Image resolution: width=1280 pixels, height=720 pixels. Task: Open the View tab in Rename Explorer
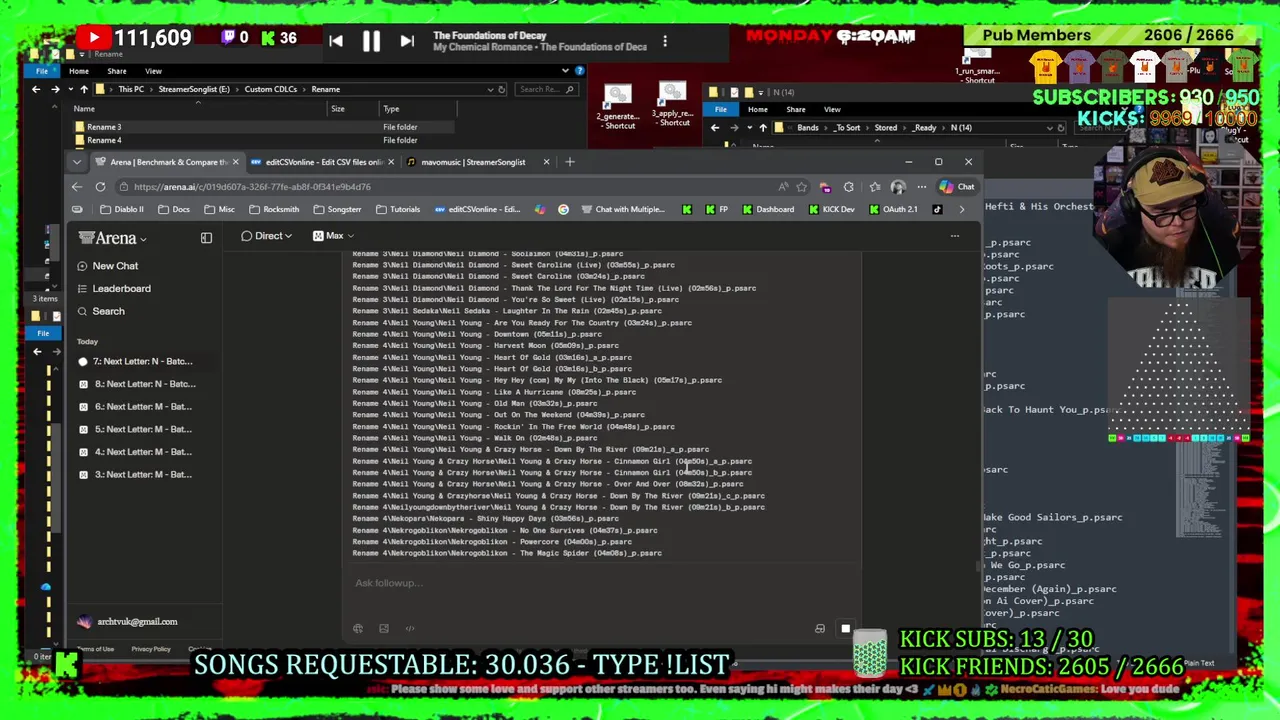coord(153,71)
